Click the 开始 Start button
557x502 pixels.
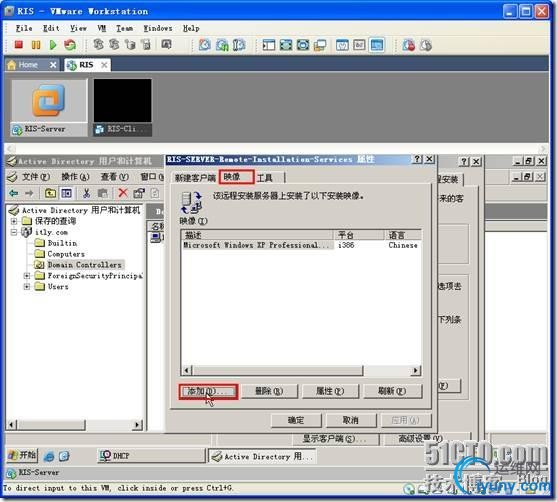[x=22, y=455]
